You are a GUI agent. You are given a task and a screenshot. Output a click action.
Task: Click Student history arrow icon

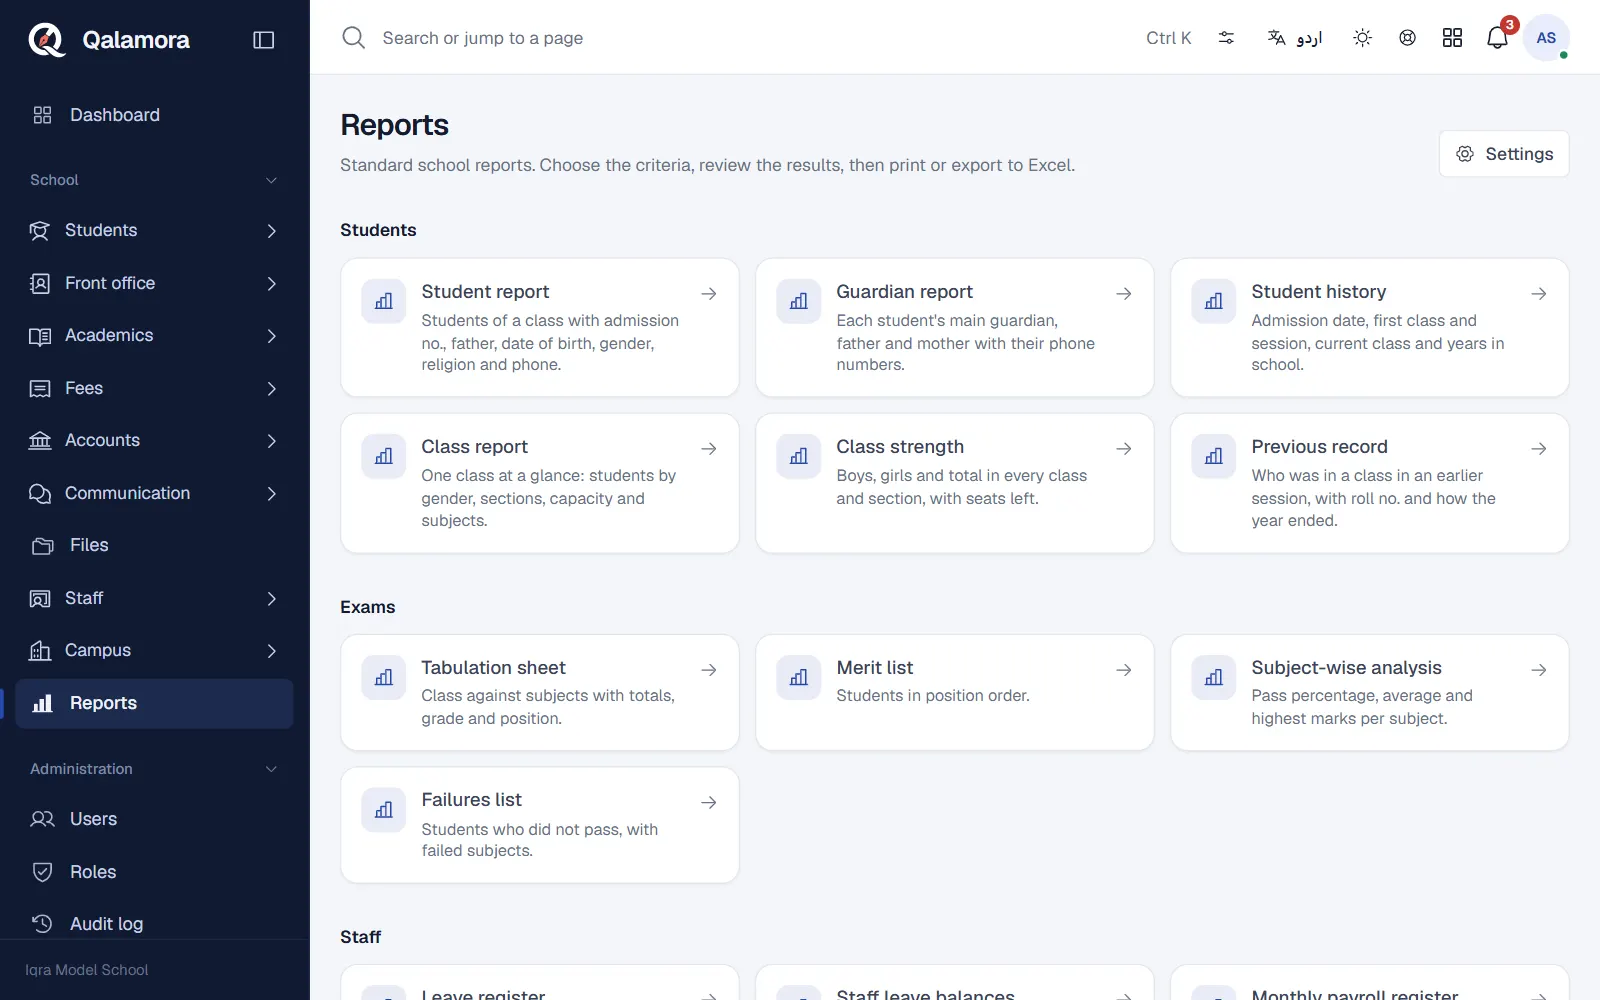coord(1539,294)
